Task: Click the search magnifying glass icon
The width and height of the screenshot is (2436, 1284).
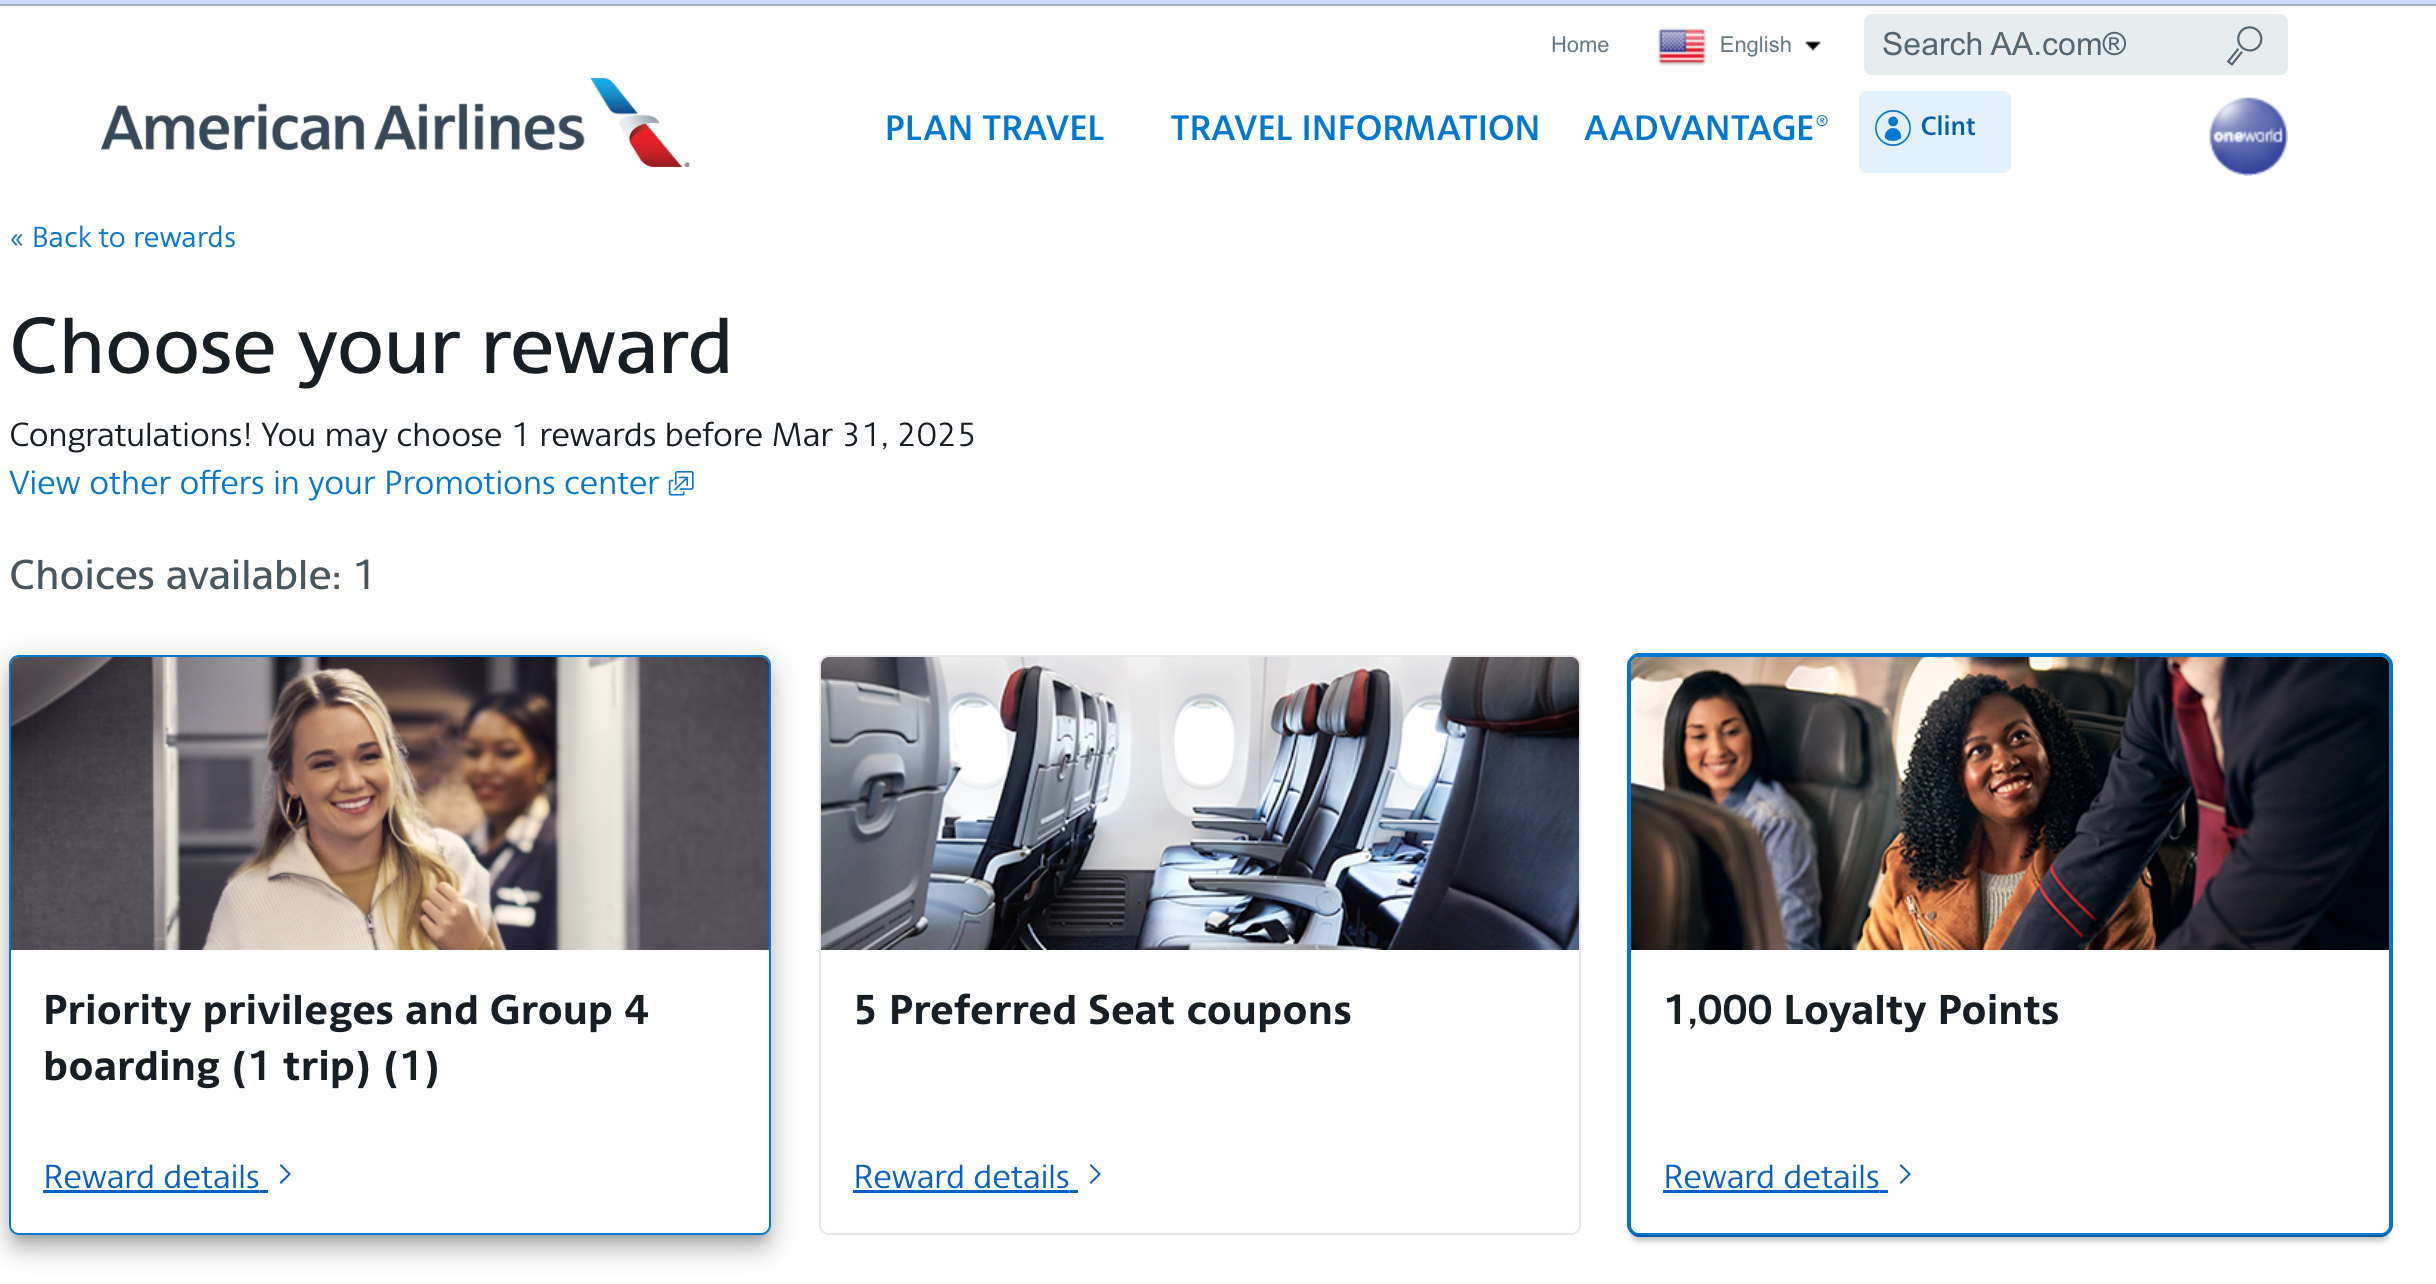Action: 2245,44
